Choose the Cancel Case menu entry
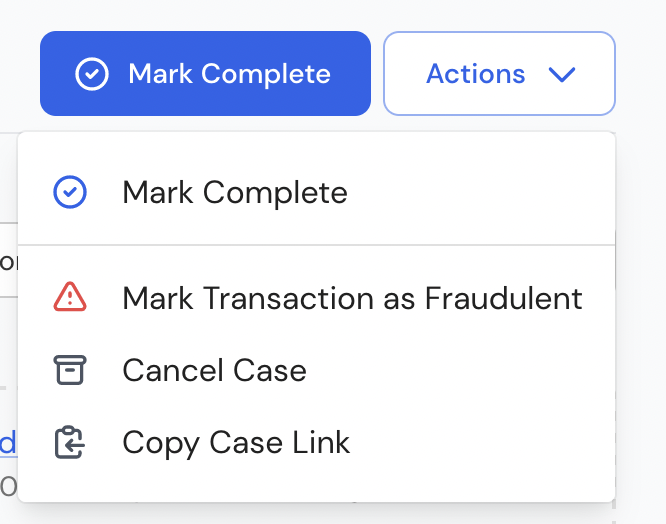This screenshot has height=524, width=666. point(316,370)
